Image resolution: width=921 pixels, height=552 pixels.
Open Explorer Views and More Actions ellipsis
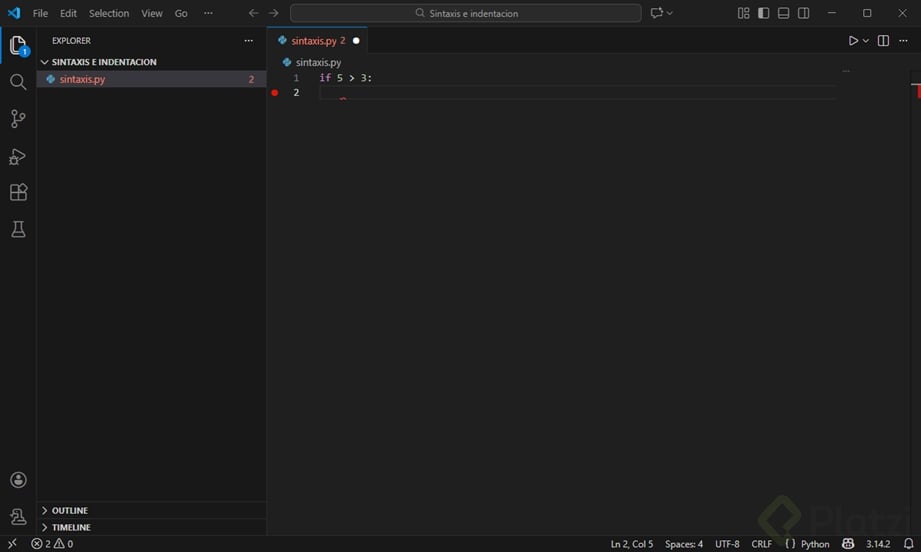coord(248,41)
